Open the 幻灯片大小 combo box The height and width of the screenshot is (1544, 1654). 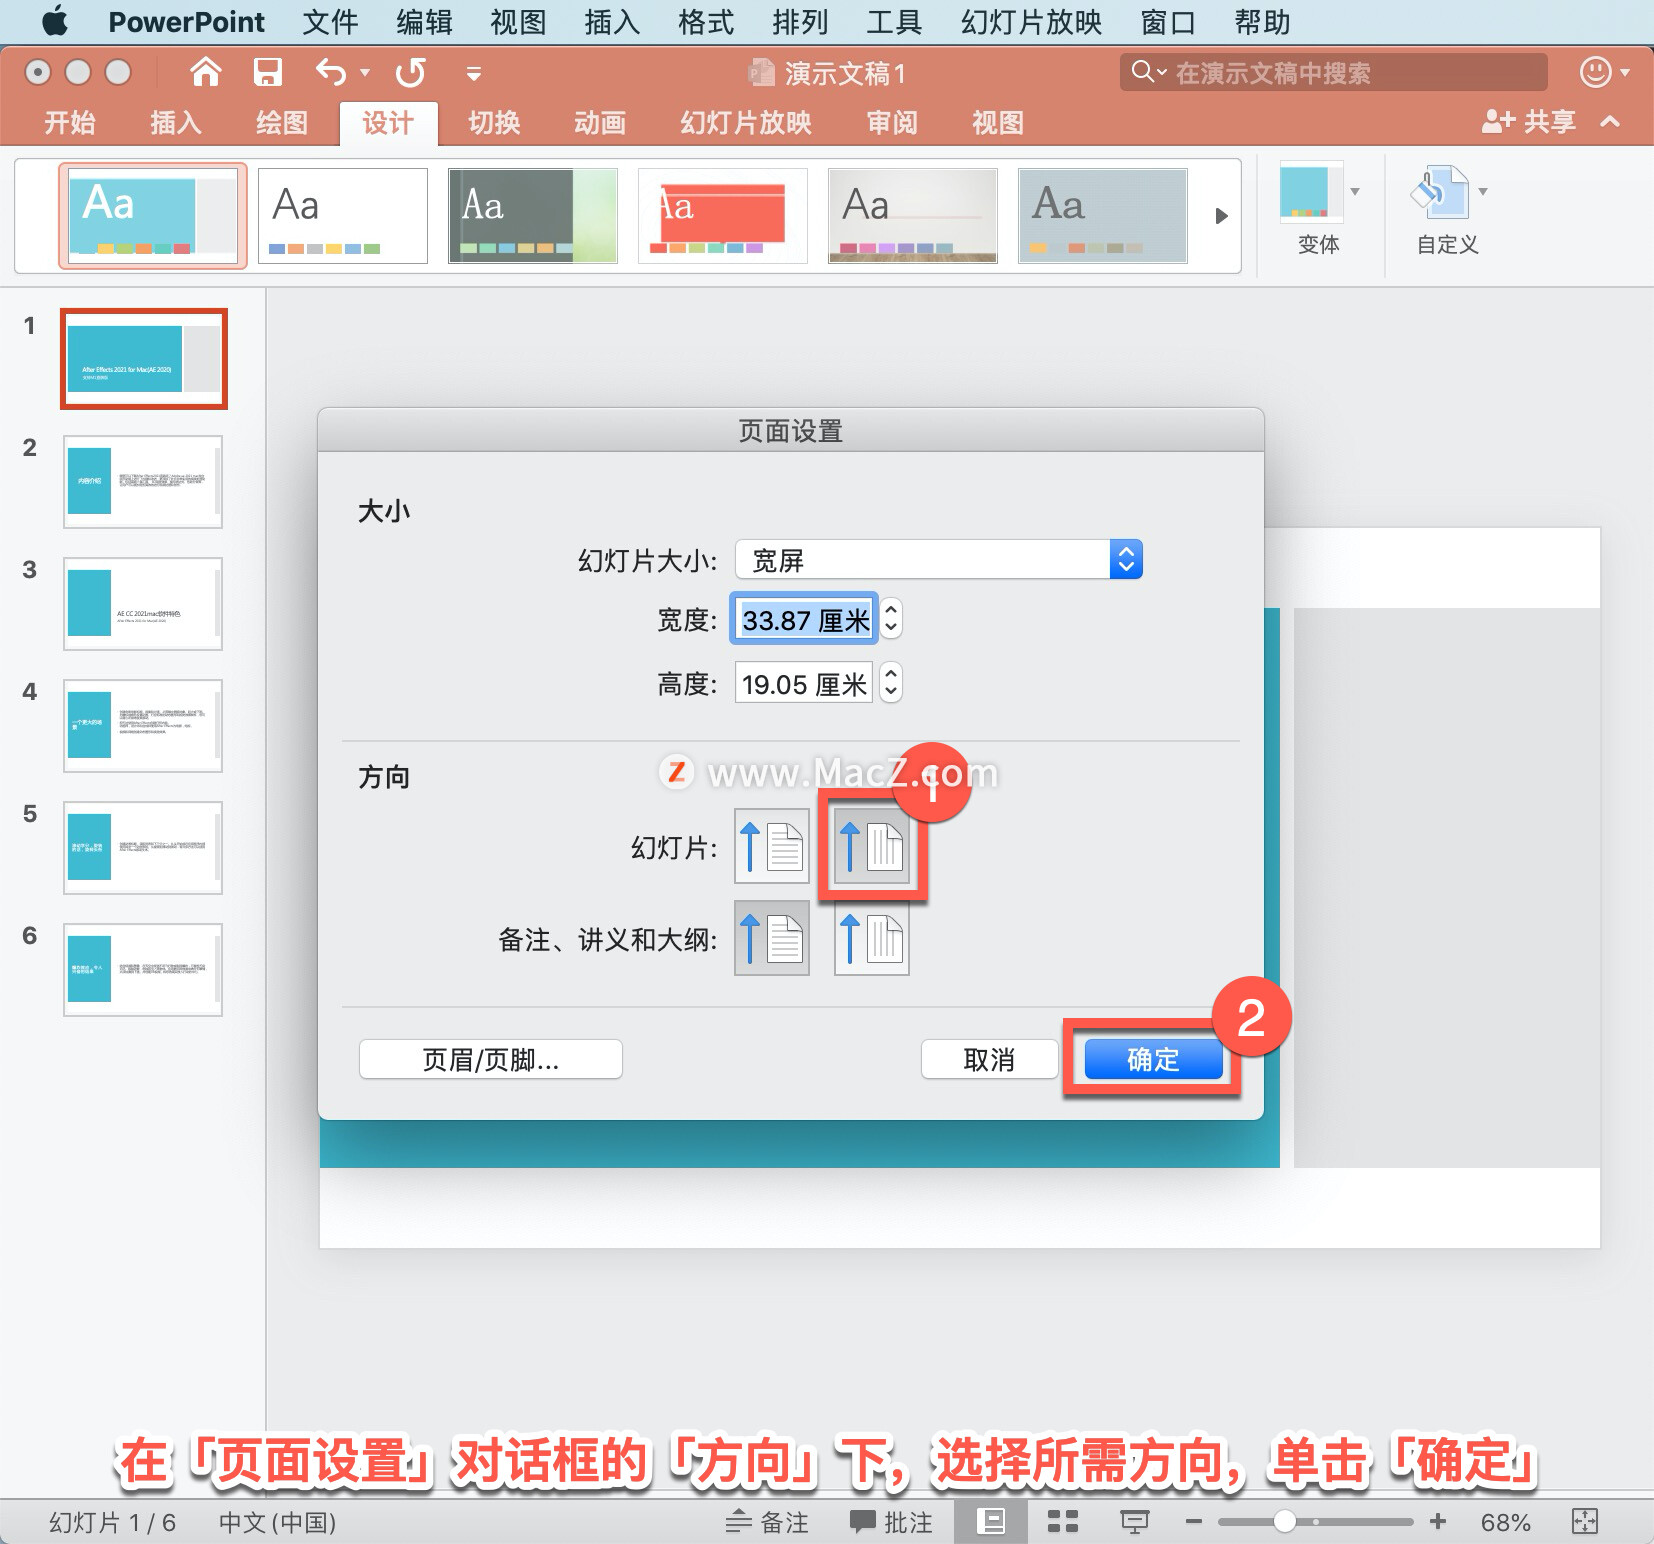(938, 559)
